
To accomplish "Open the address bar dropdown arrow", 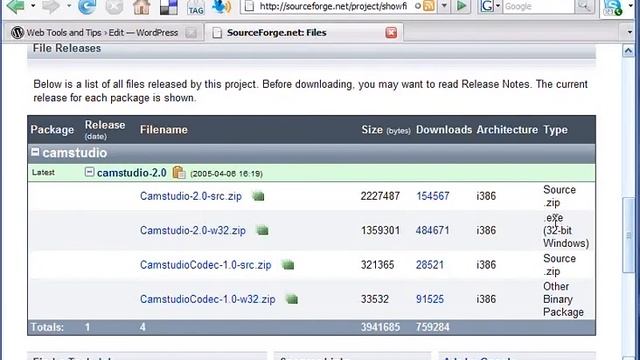I will pyautogui.click(x=444, y=6).
